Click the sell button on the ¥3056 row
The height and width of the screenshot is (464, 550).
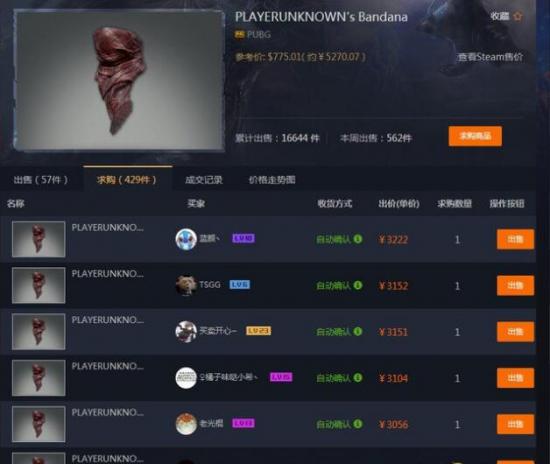tap(515, 424)
